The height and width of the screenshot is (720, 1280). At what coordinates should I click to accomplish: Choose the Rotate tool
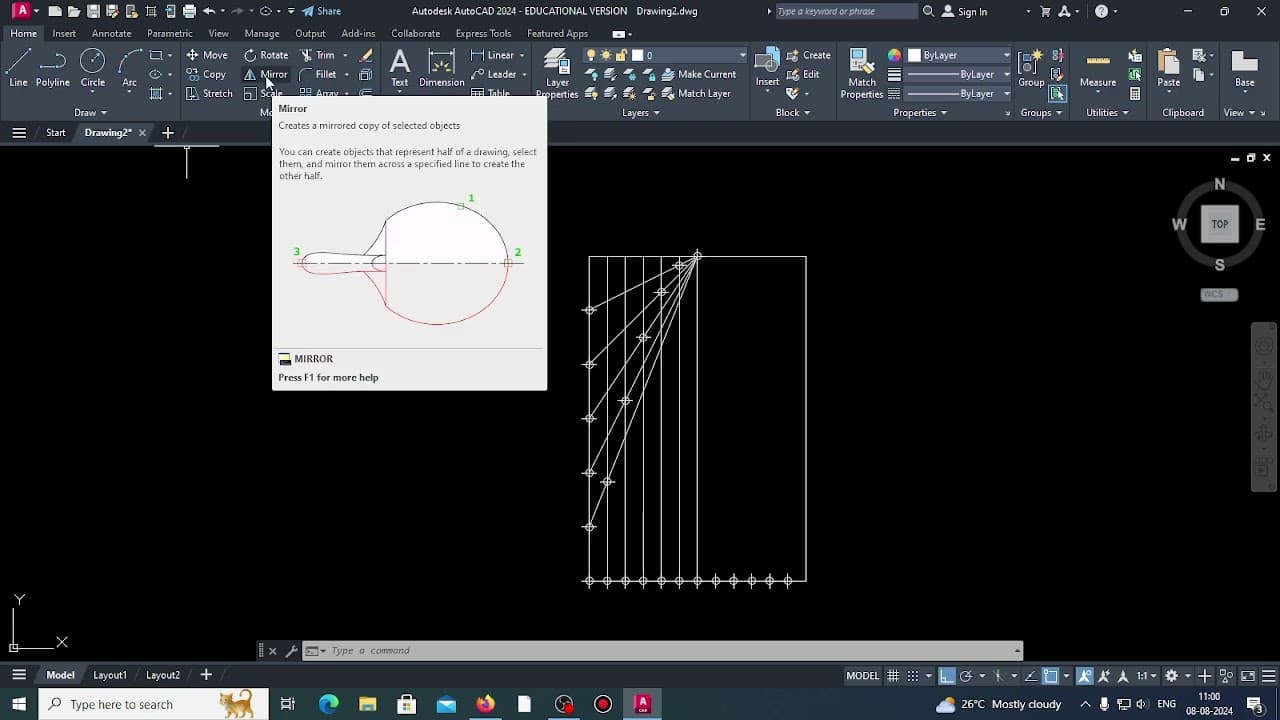coord(266,55)
